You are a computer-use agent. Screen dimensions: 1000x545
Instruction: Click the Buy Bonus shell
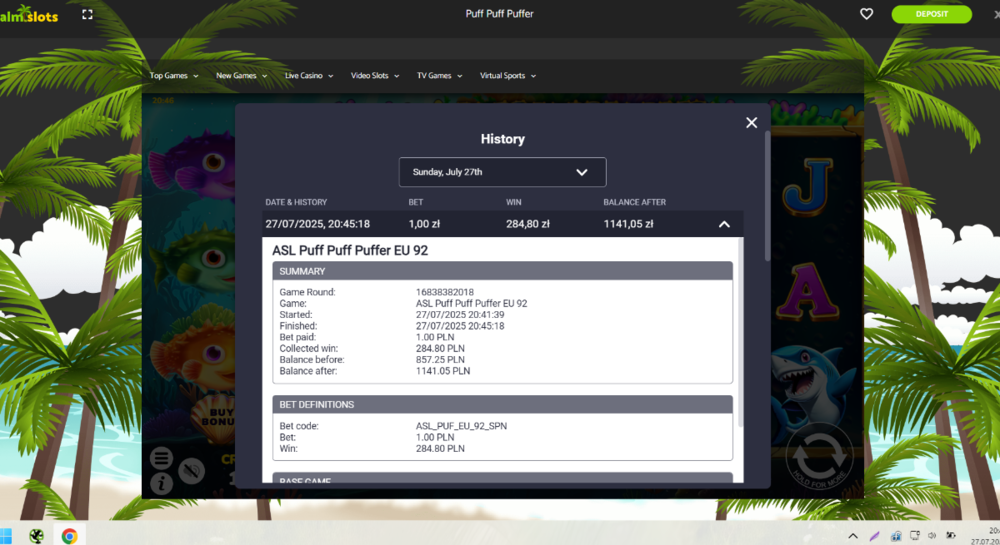217,417
